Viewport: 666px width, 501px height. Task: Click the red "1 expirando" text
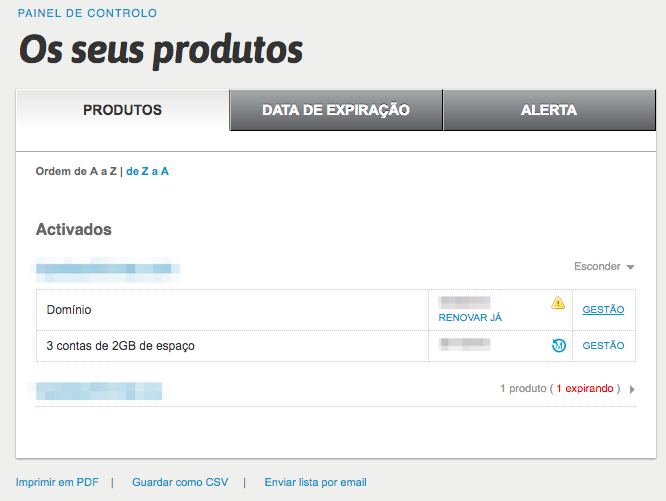coord(585,388)
